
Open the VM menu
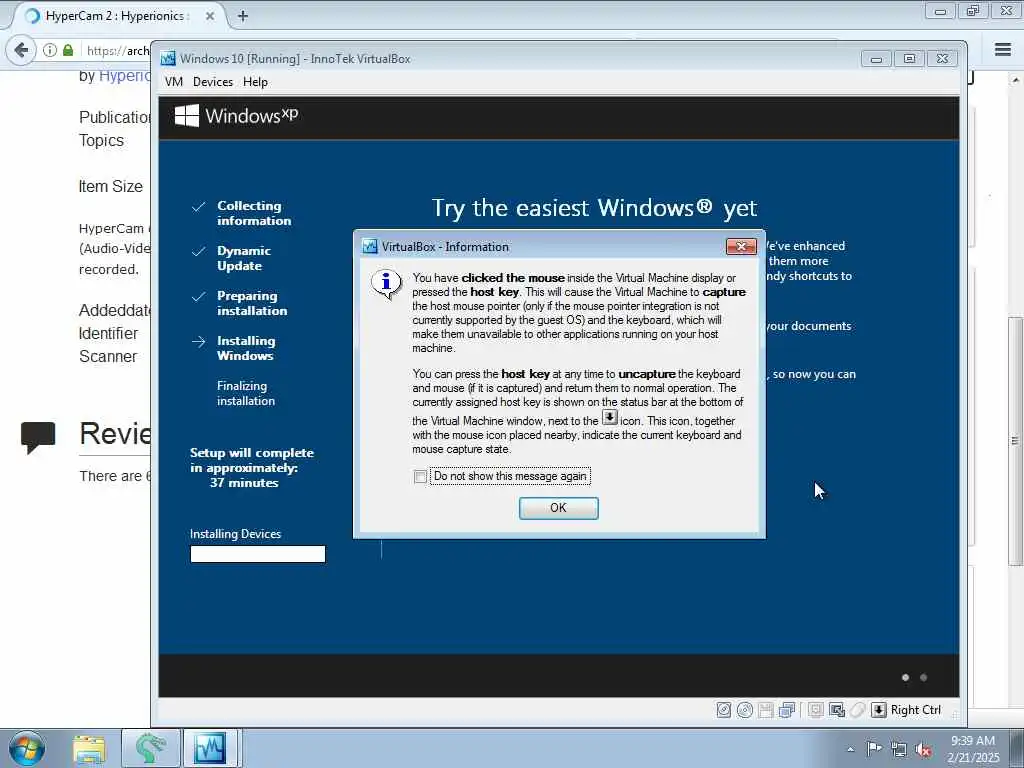174,82
